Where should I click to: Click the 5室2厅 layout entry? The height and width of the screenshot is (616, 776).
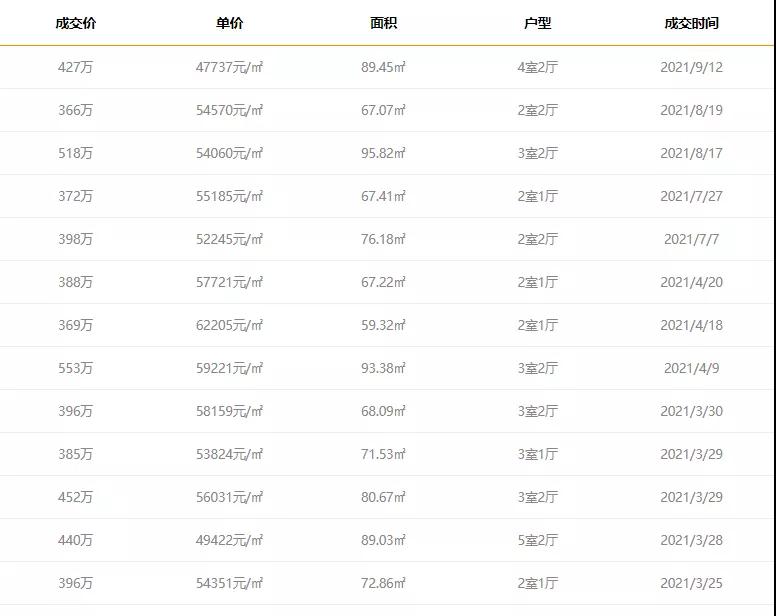[x=537, y=540]
